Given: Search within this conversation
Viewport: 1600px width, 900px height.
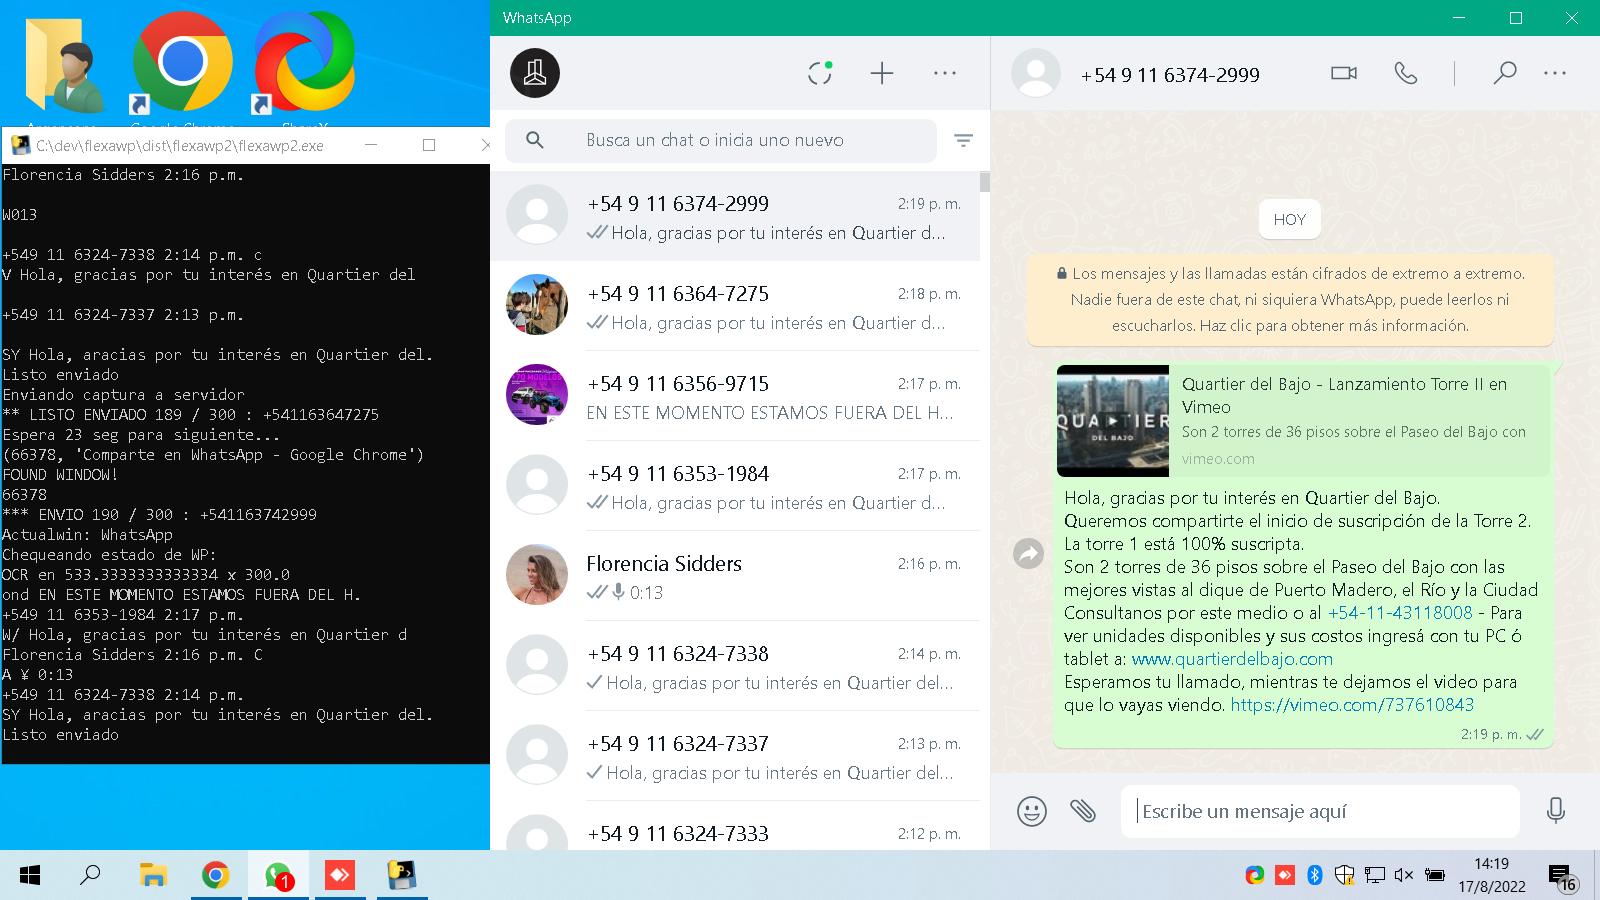Looking at the screenshot, I should pos(1504,73).
